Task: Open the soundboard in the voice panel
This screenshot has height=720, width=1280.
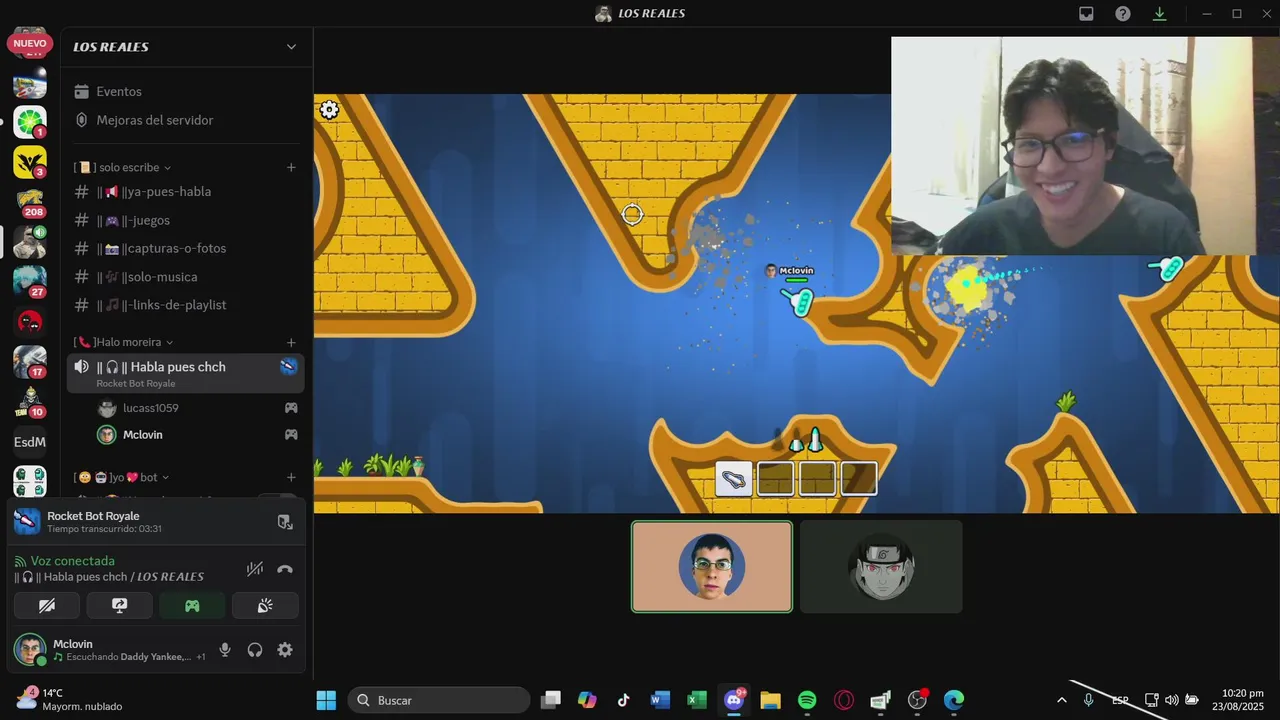Action: click(x=265, y=606)
